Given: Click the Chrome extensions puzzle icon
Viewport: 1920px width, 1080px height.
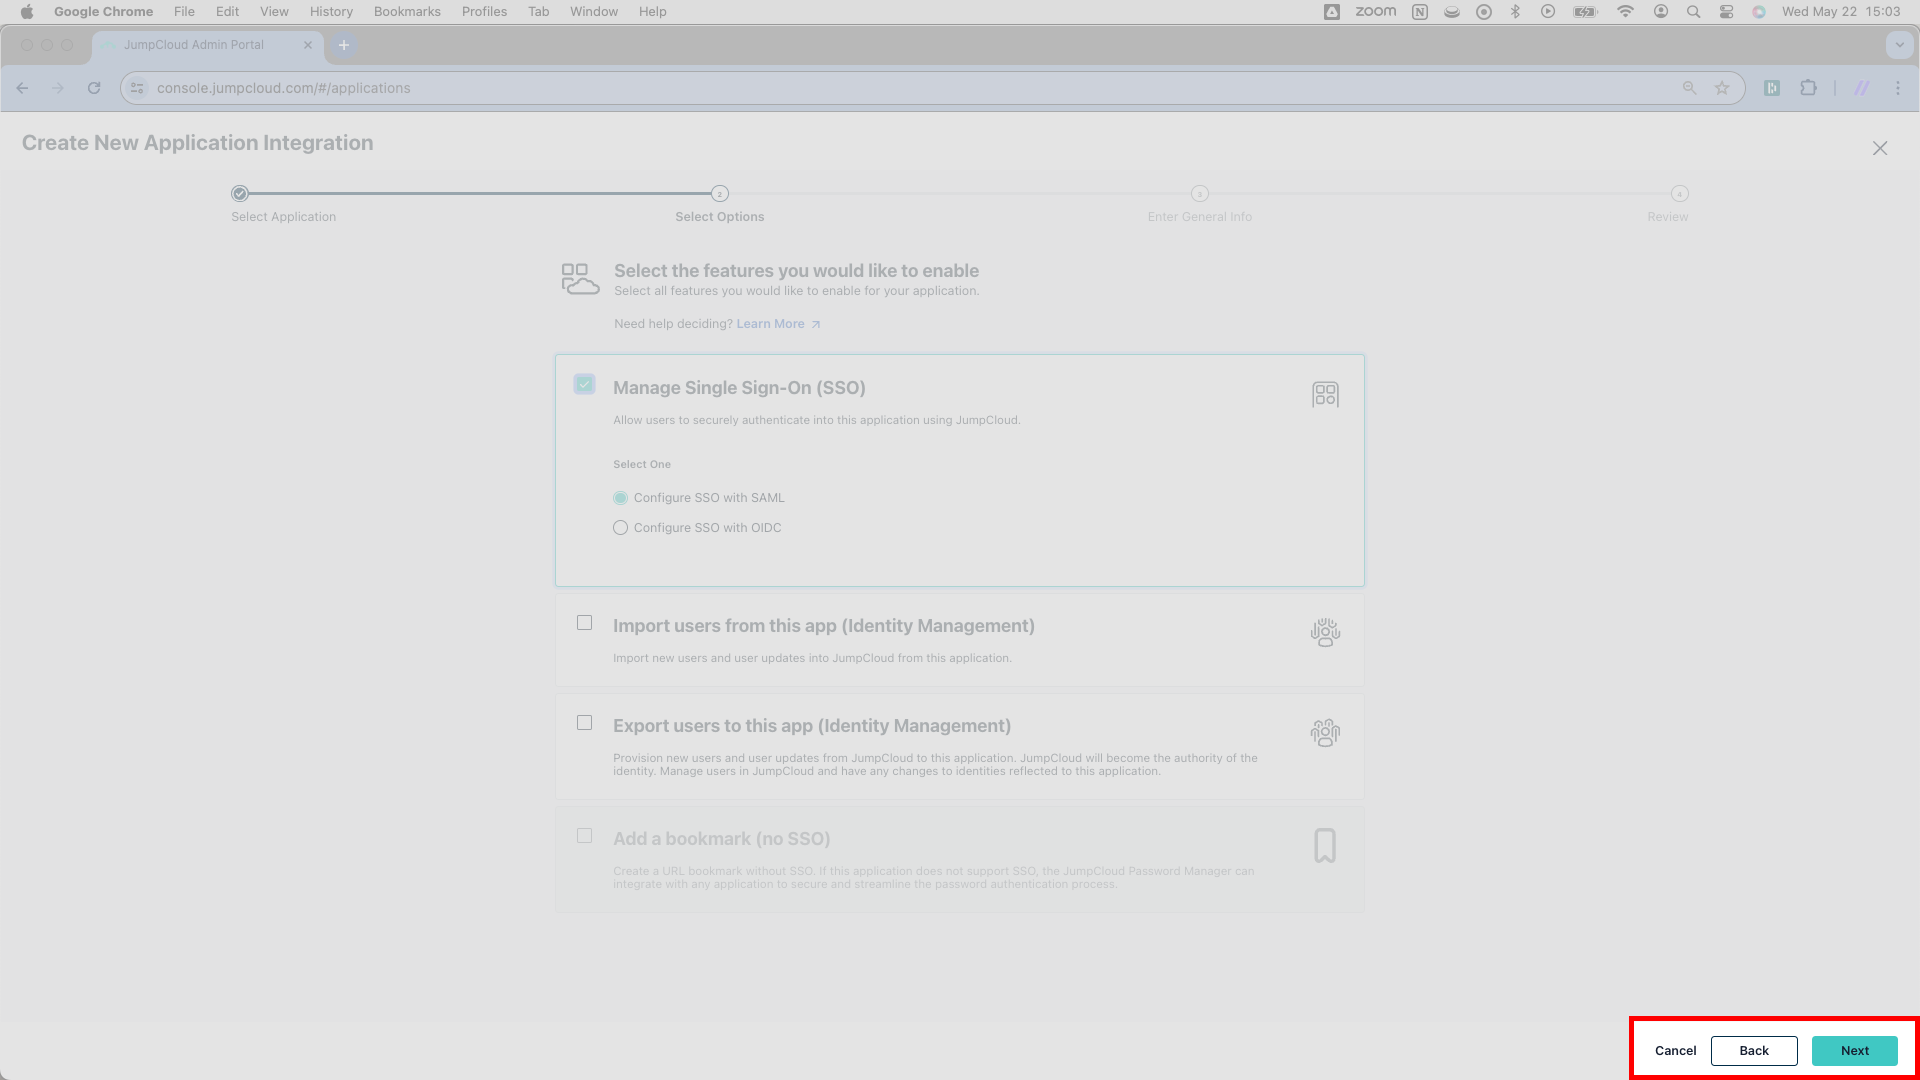Looking at the screenshot, I should pos(1808,88).
